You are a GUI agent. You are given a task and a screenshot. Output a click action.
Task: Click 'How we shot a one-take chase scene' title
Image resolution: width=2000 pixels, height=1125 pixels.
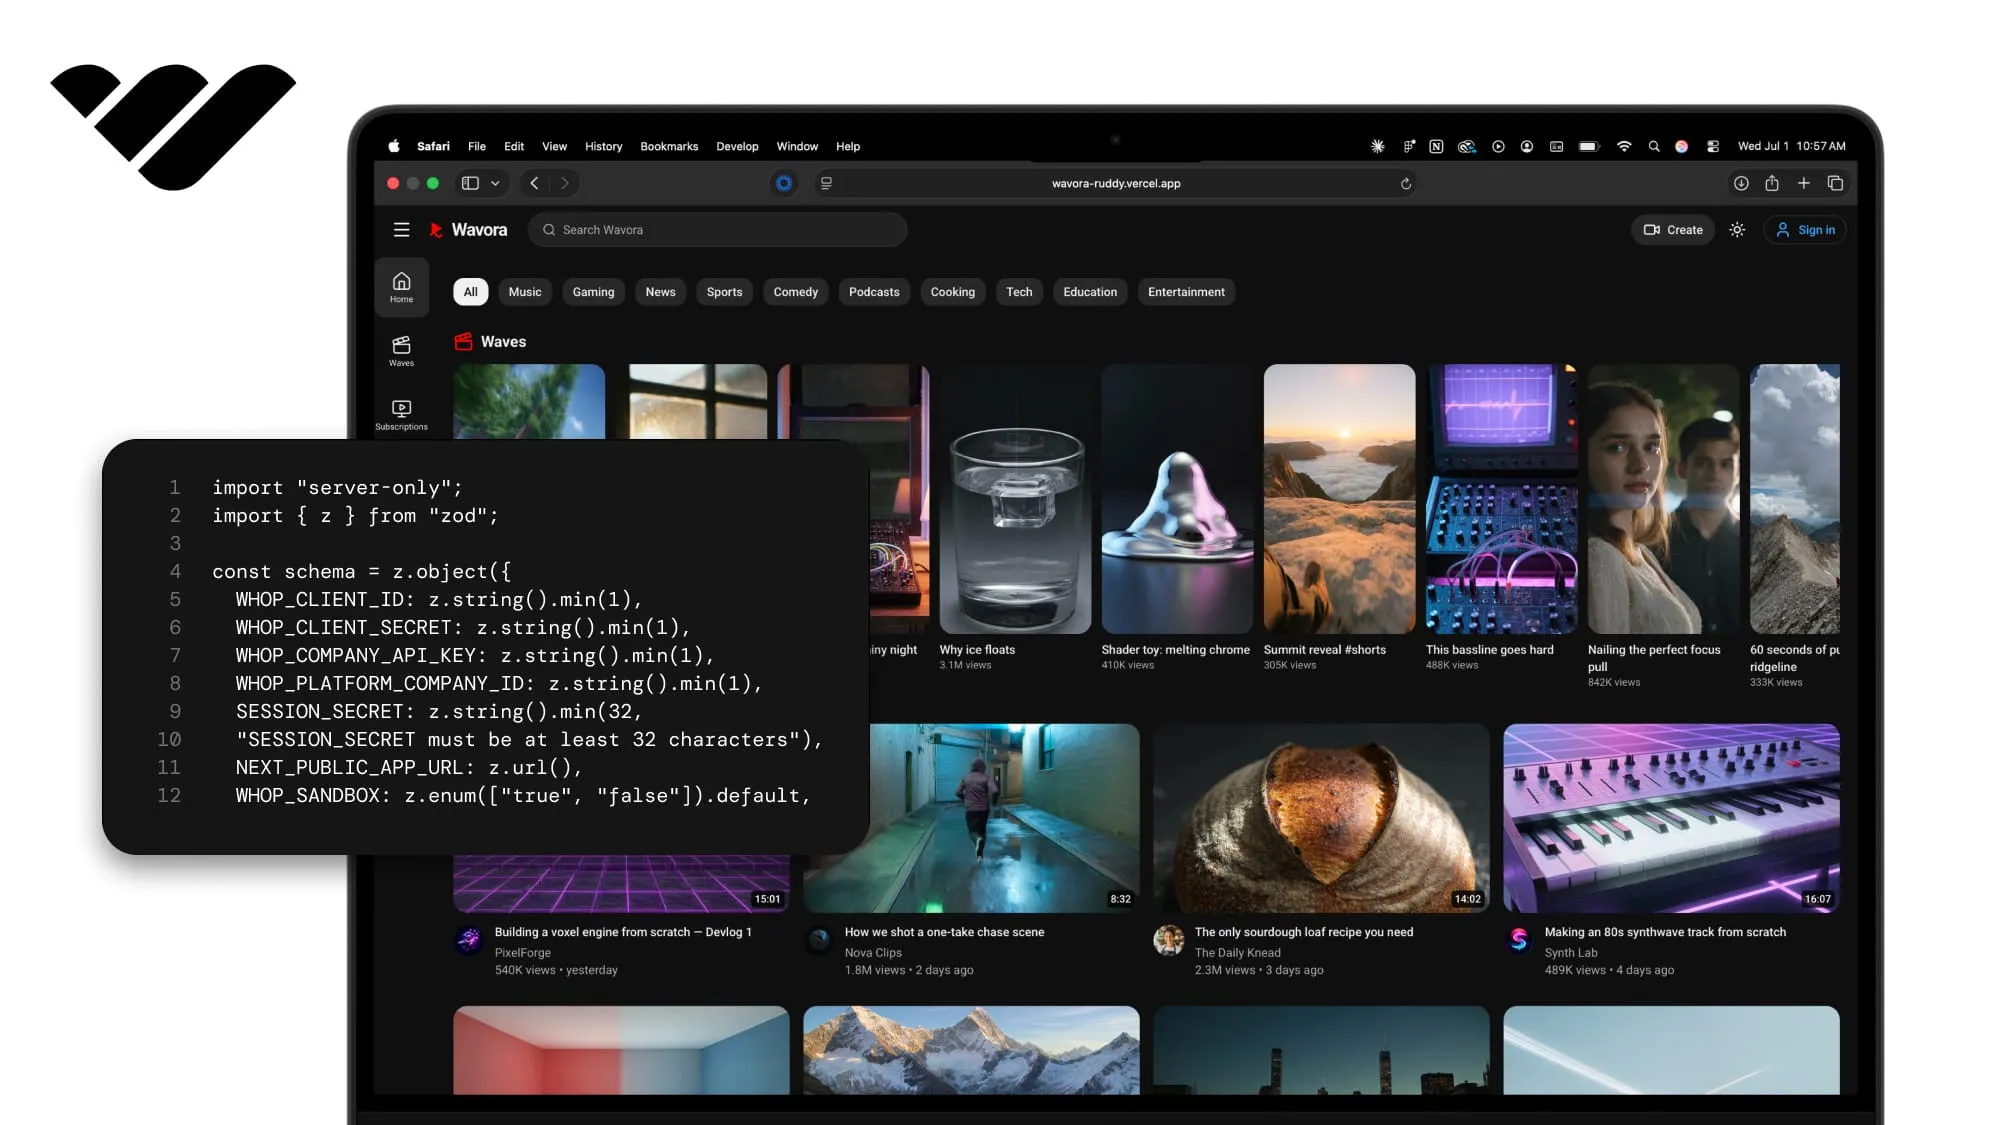[944, 932]
